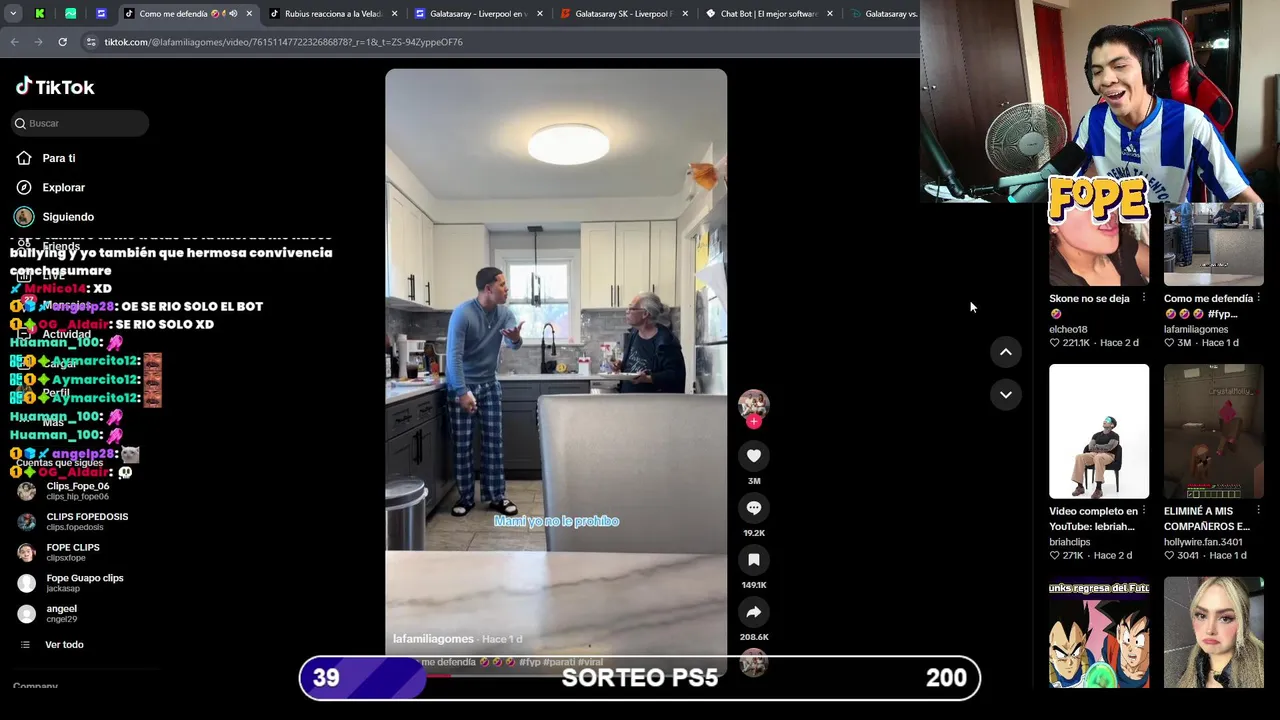1280x720 pixels.
Task: Click the sound disc avatar below share
Action: click(754, 662)
